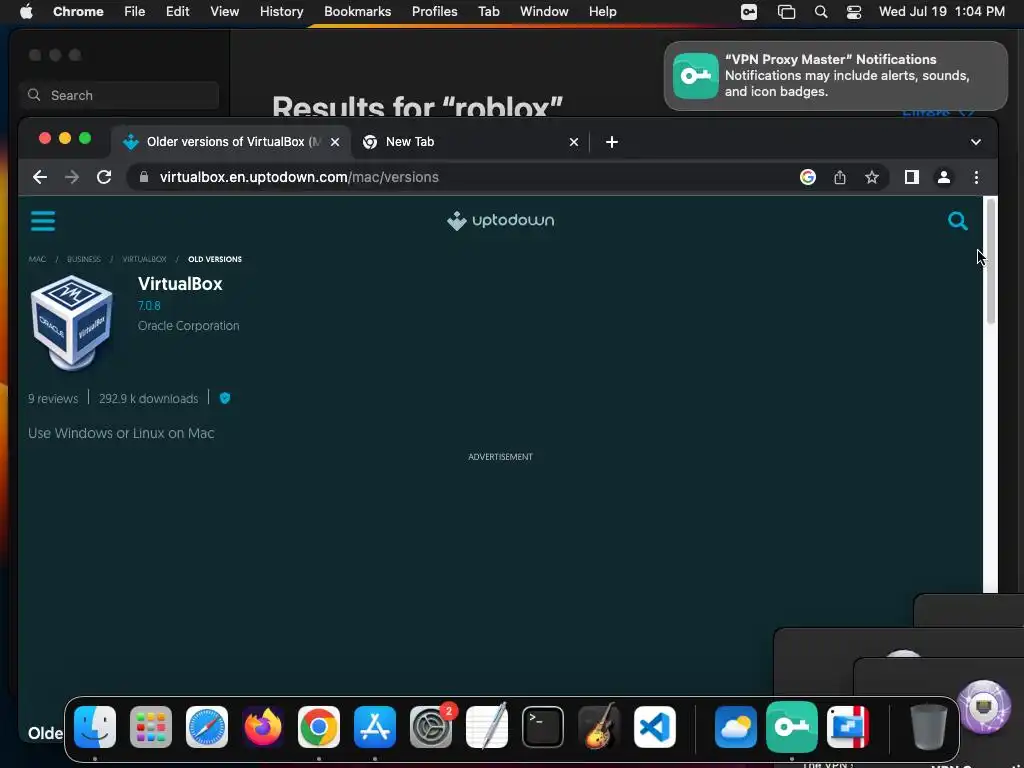1024x768 pixels.
Task: Share this page using share icon
Action: (x=840, y=177)
